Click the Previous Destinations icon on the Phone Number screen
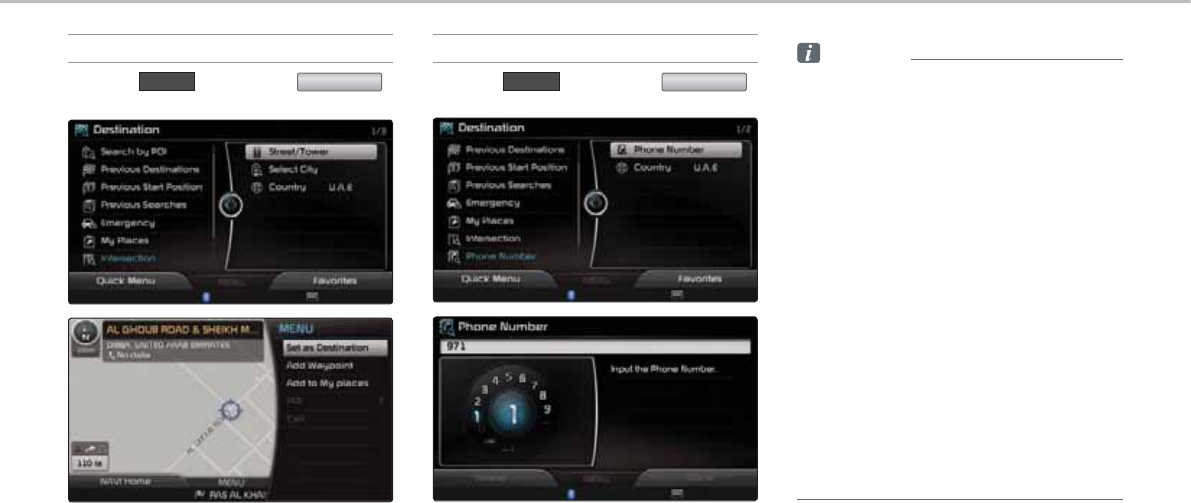1191x503 pixels. pyautogui.click(x=453, y=150)
